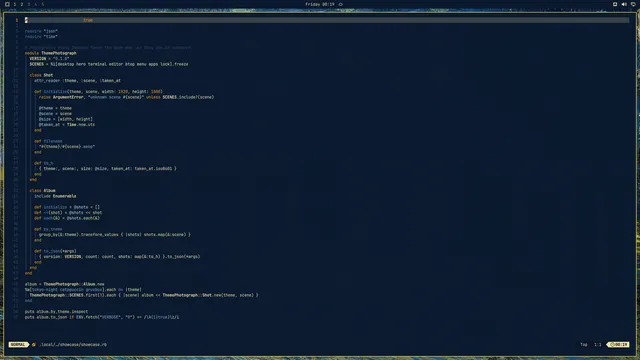This screenshot has height=360, width=640.
Task: Click the taken_at.iso8601 hash line
Action: pyautogui.click(x=108, y=169)
